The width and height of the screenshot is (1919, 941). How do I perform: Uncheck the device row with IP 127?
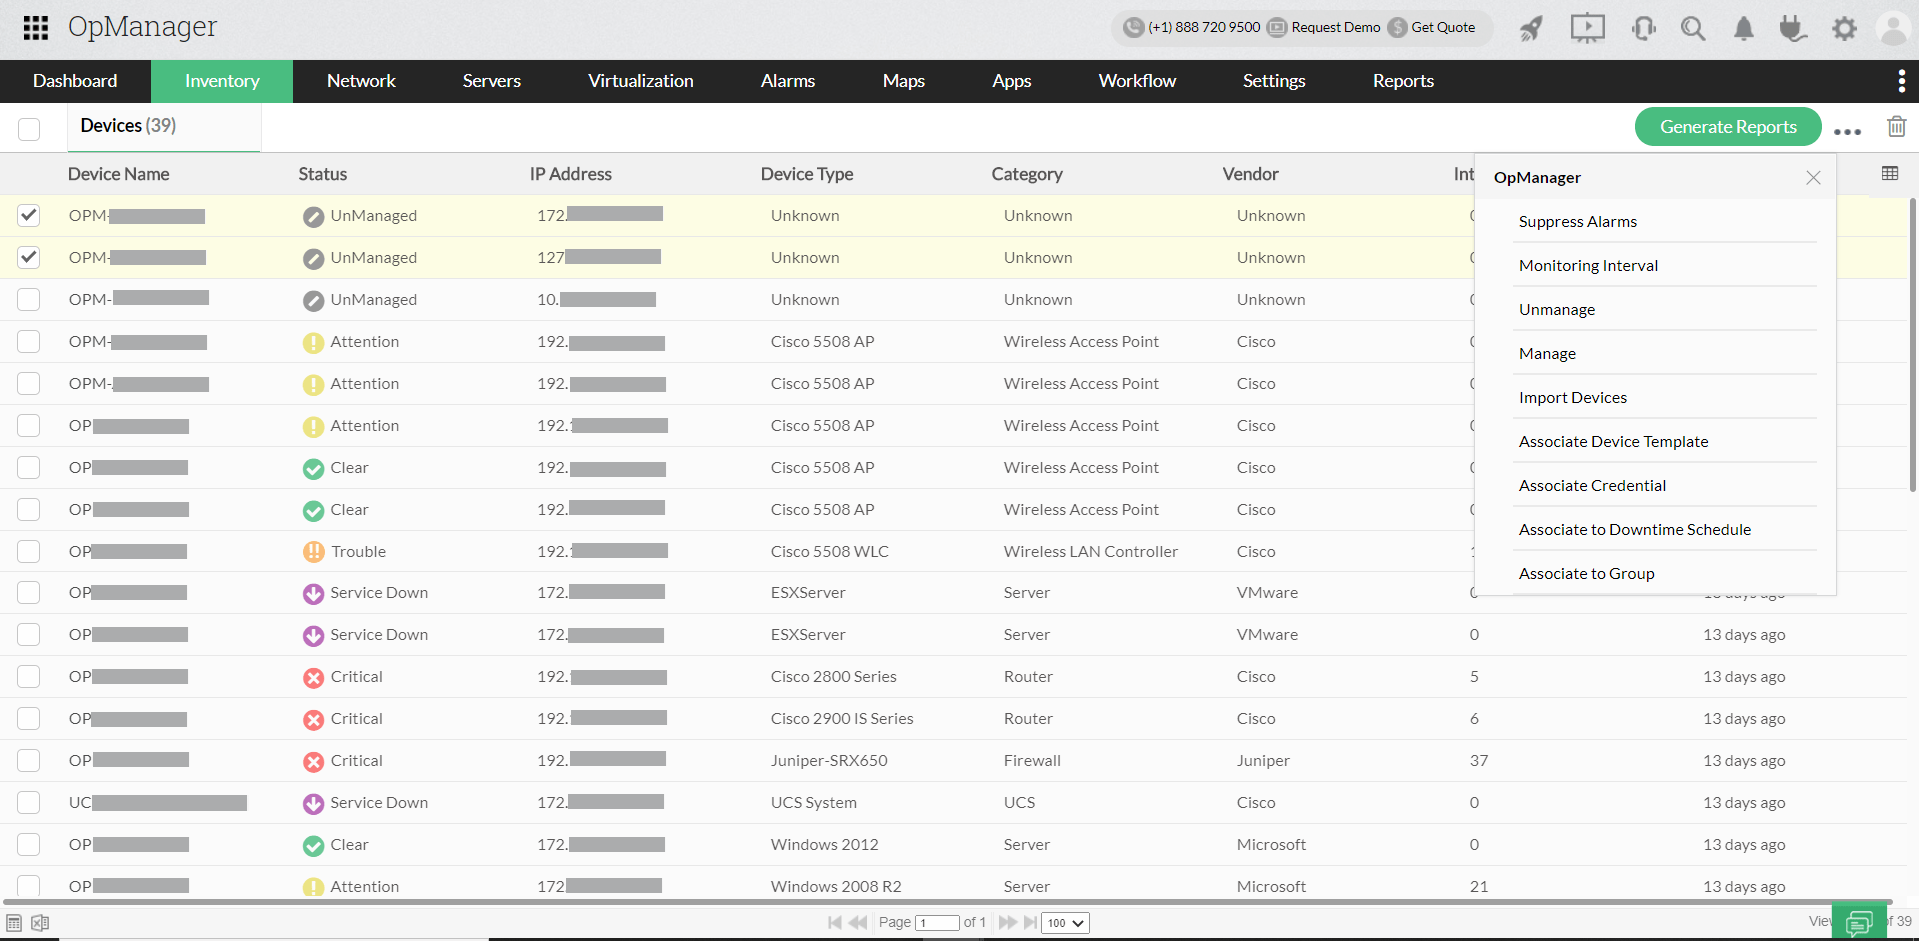(x=29, y=257)
